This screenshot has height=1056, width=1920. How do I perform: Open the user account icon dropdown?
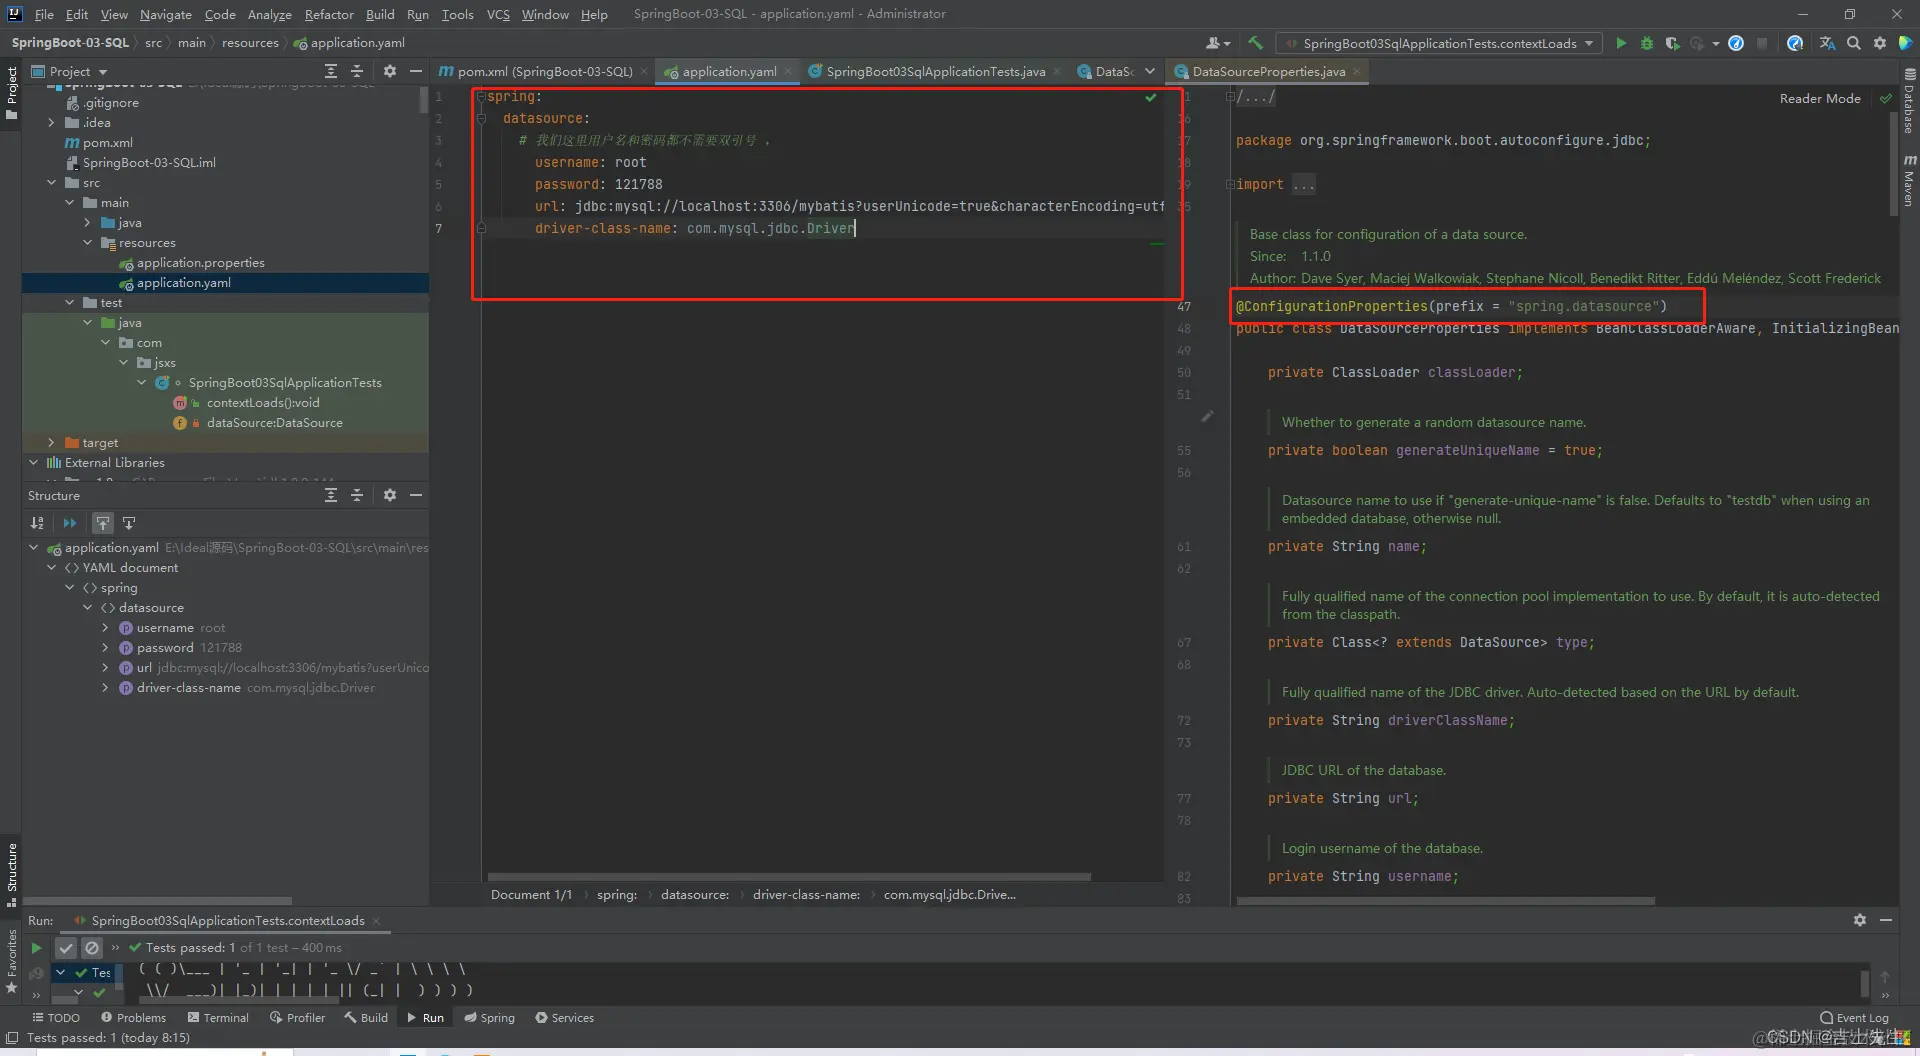click(1218, 43)
